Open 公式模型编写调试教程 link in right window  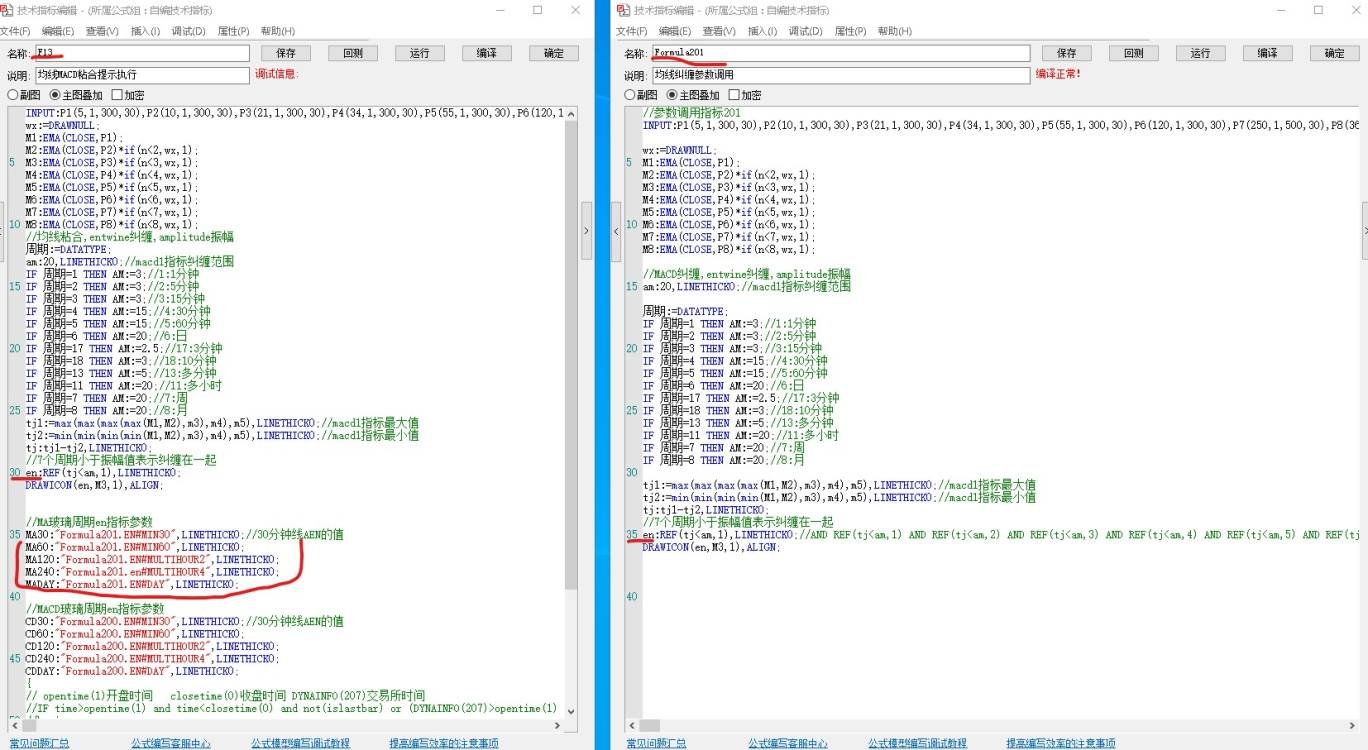click(917, 743)
